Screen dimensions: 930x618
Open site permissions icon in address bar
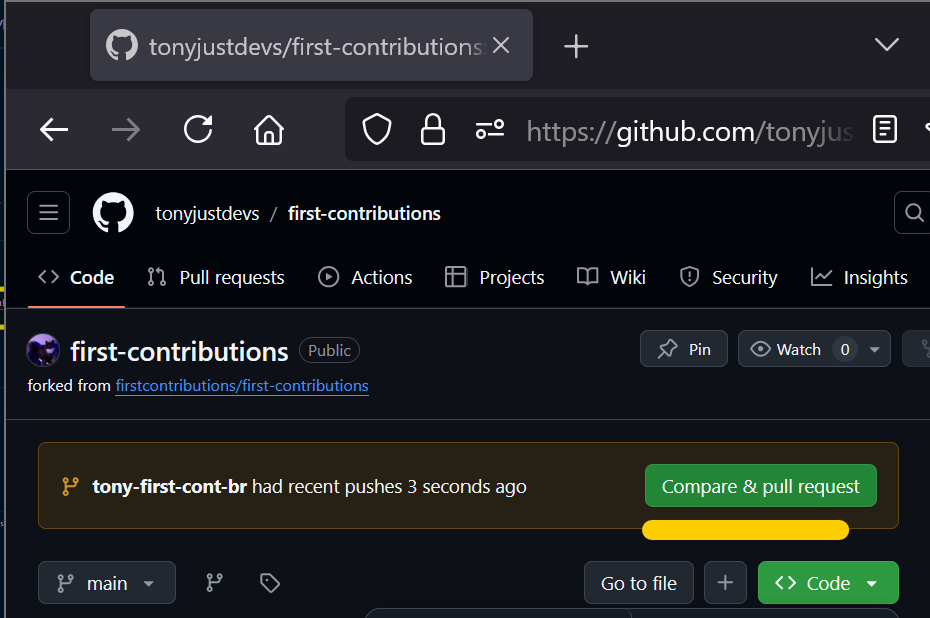pyautogui.click(x=490, y=129)
